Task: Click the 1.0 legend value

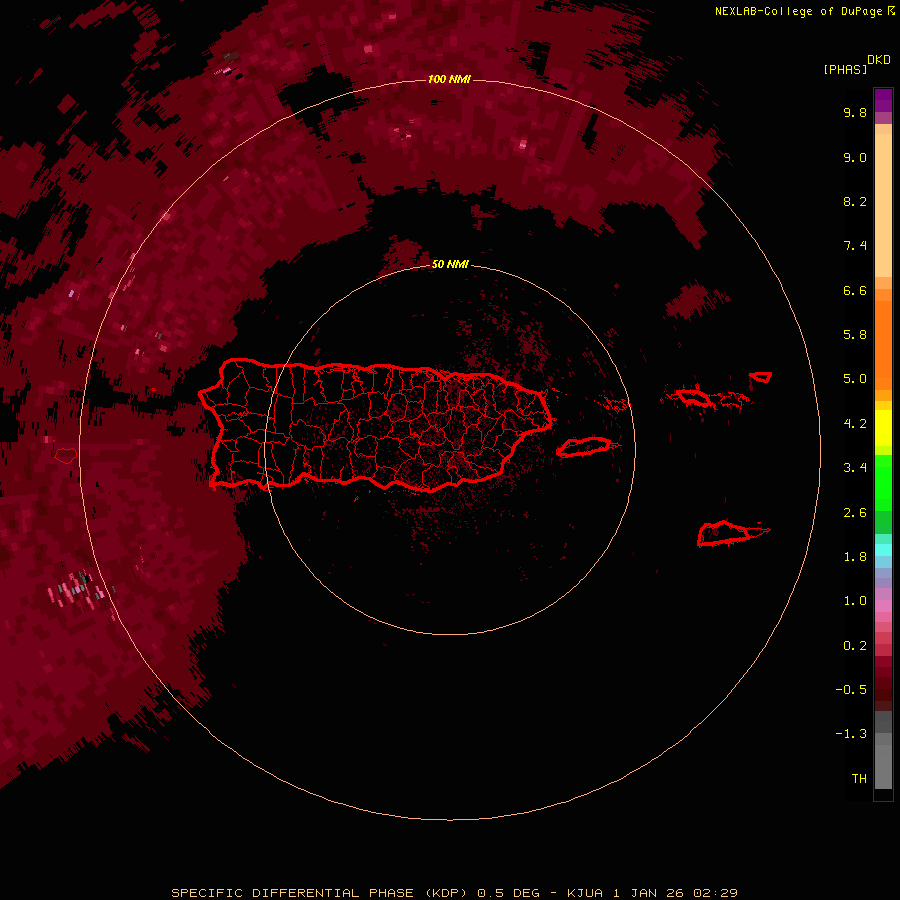Action: pyautogui.click(x=855, y=601)
